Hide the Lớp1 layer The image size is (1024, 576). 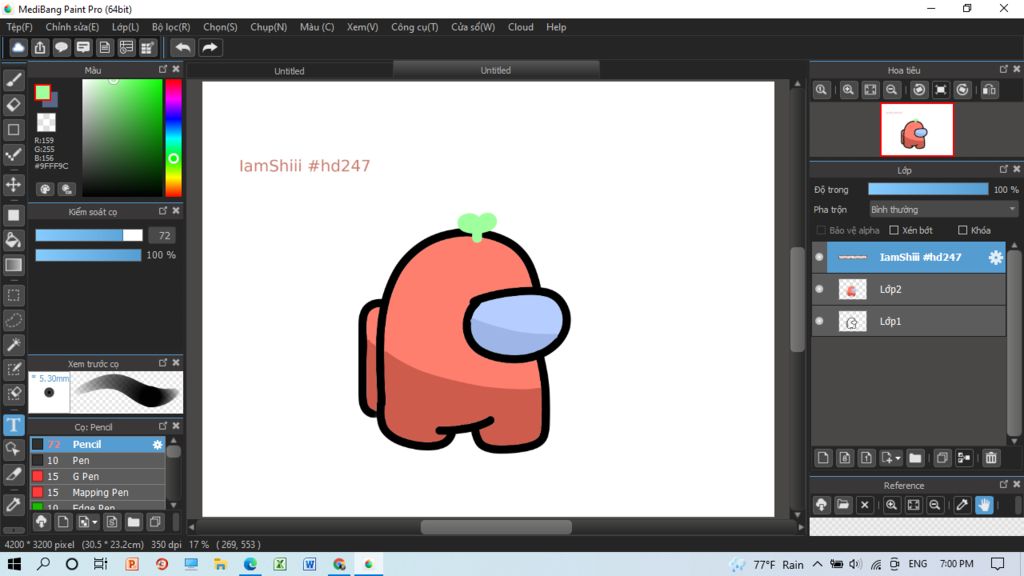(x=820, y=321)
